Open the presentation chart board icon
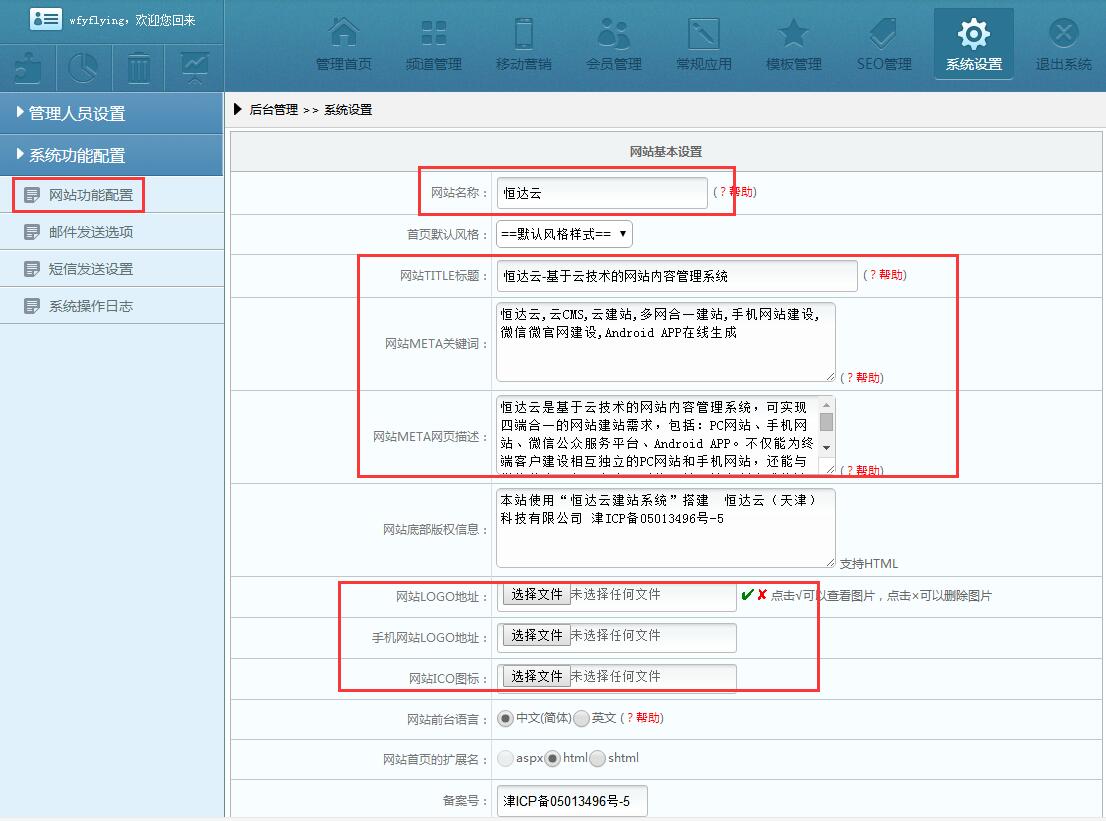 coord(195,68)
